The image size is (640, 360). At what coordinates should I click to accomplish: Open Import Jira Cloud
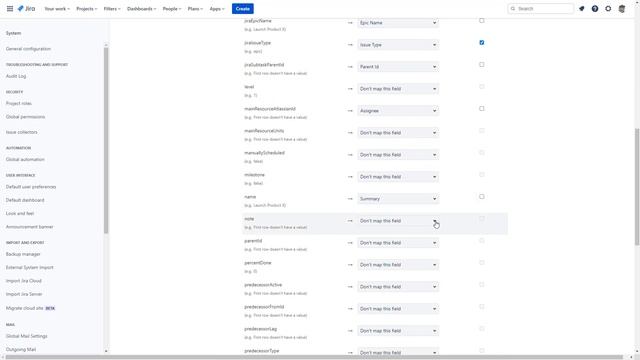point(24,281)
